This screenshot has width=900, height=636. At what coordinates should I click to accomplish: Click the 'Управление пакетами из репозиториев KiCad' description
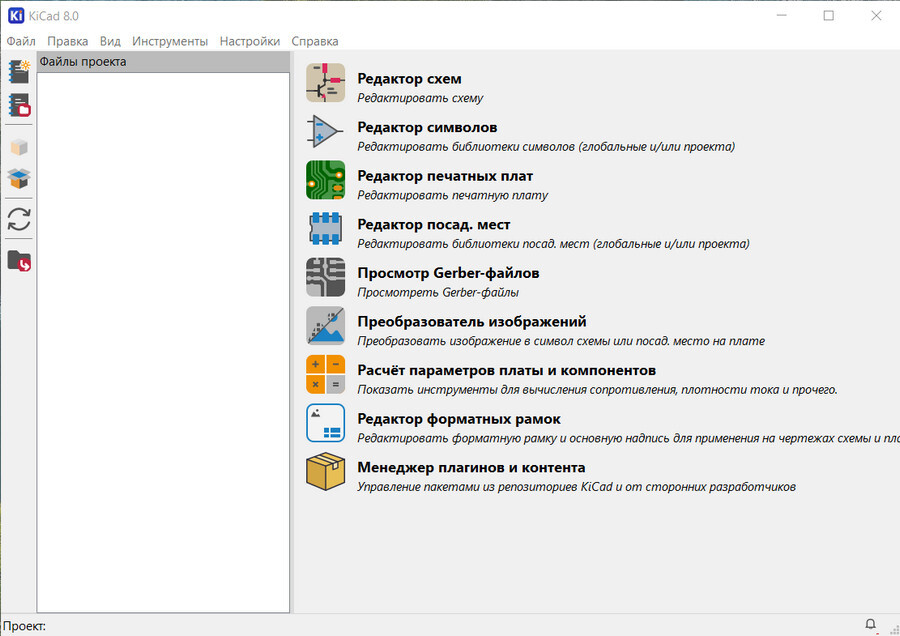click(485, 487)
